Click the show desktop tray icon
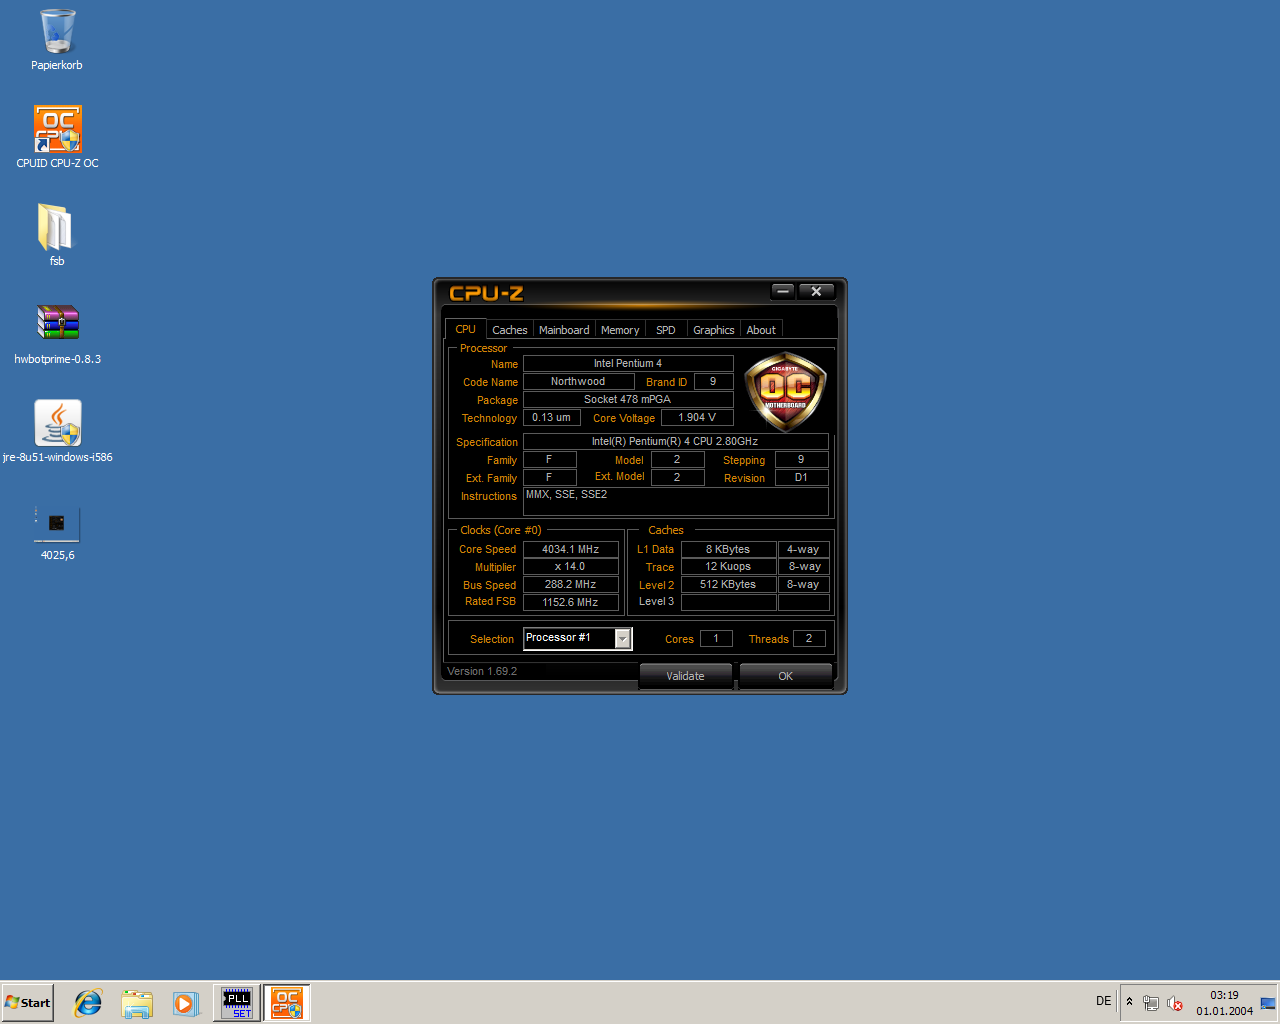Viewport: 1280px width, 1024px height. click(1268, 1003)
